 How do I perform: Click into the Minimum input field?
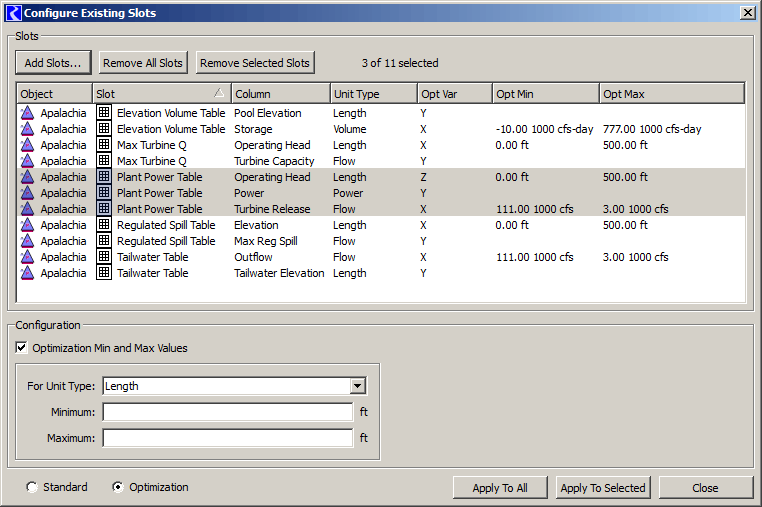[228, 412]
